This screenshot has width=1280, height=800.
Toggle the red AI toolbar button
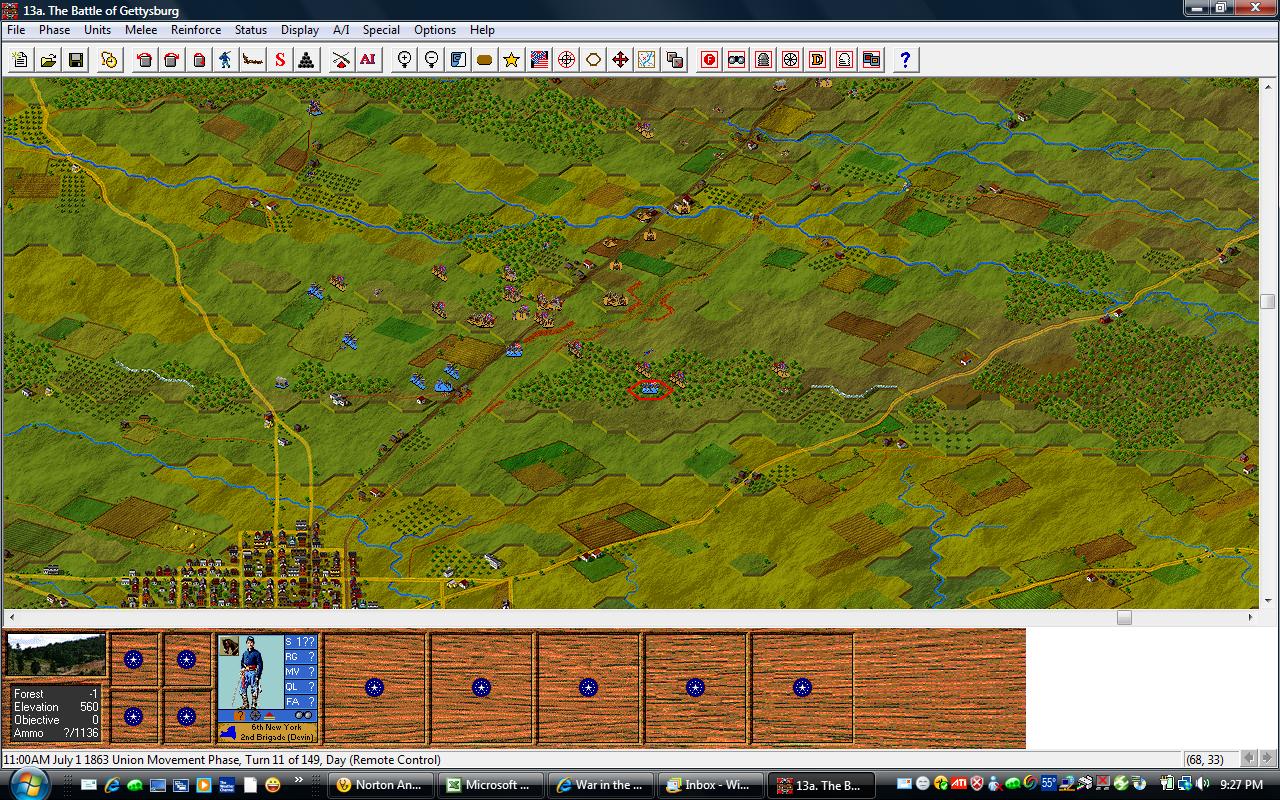368,60
